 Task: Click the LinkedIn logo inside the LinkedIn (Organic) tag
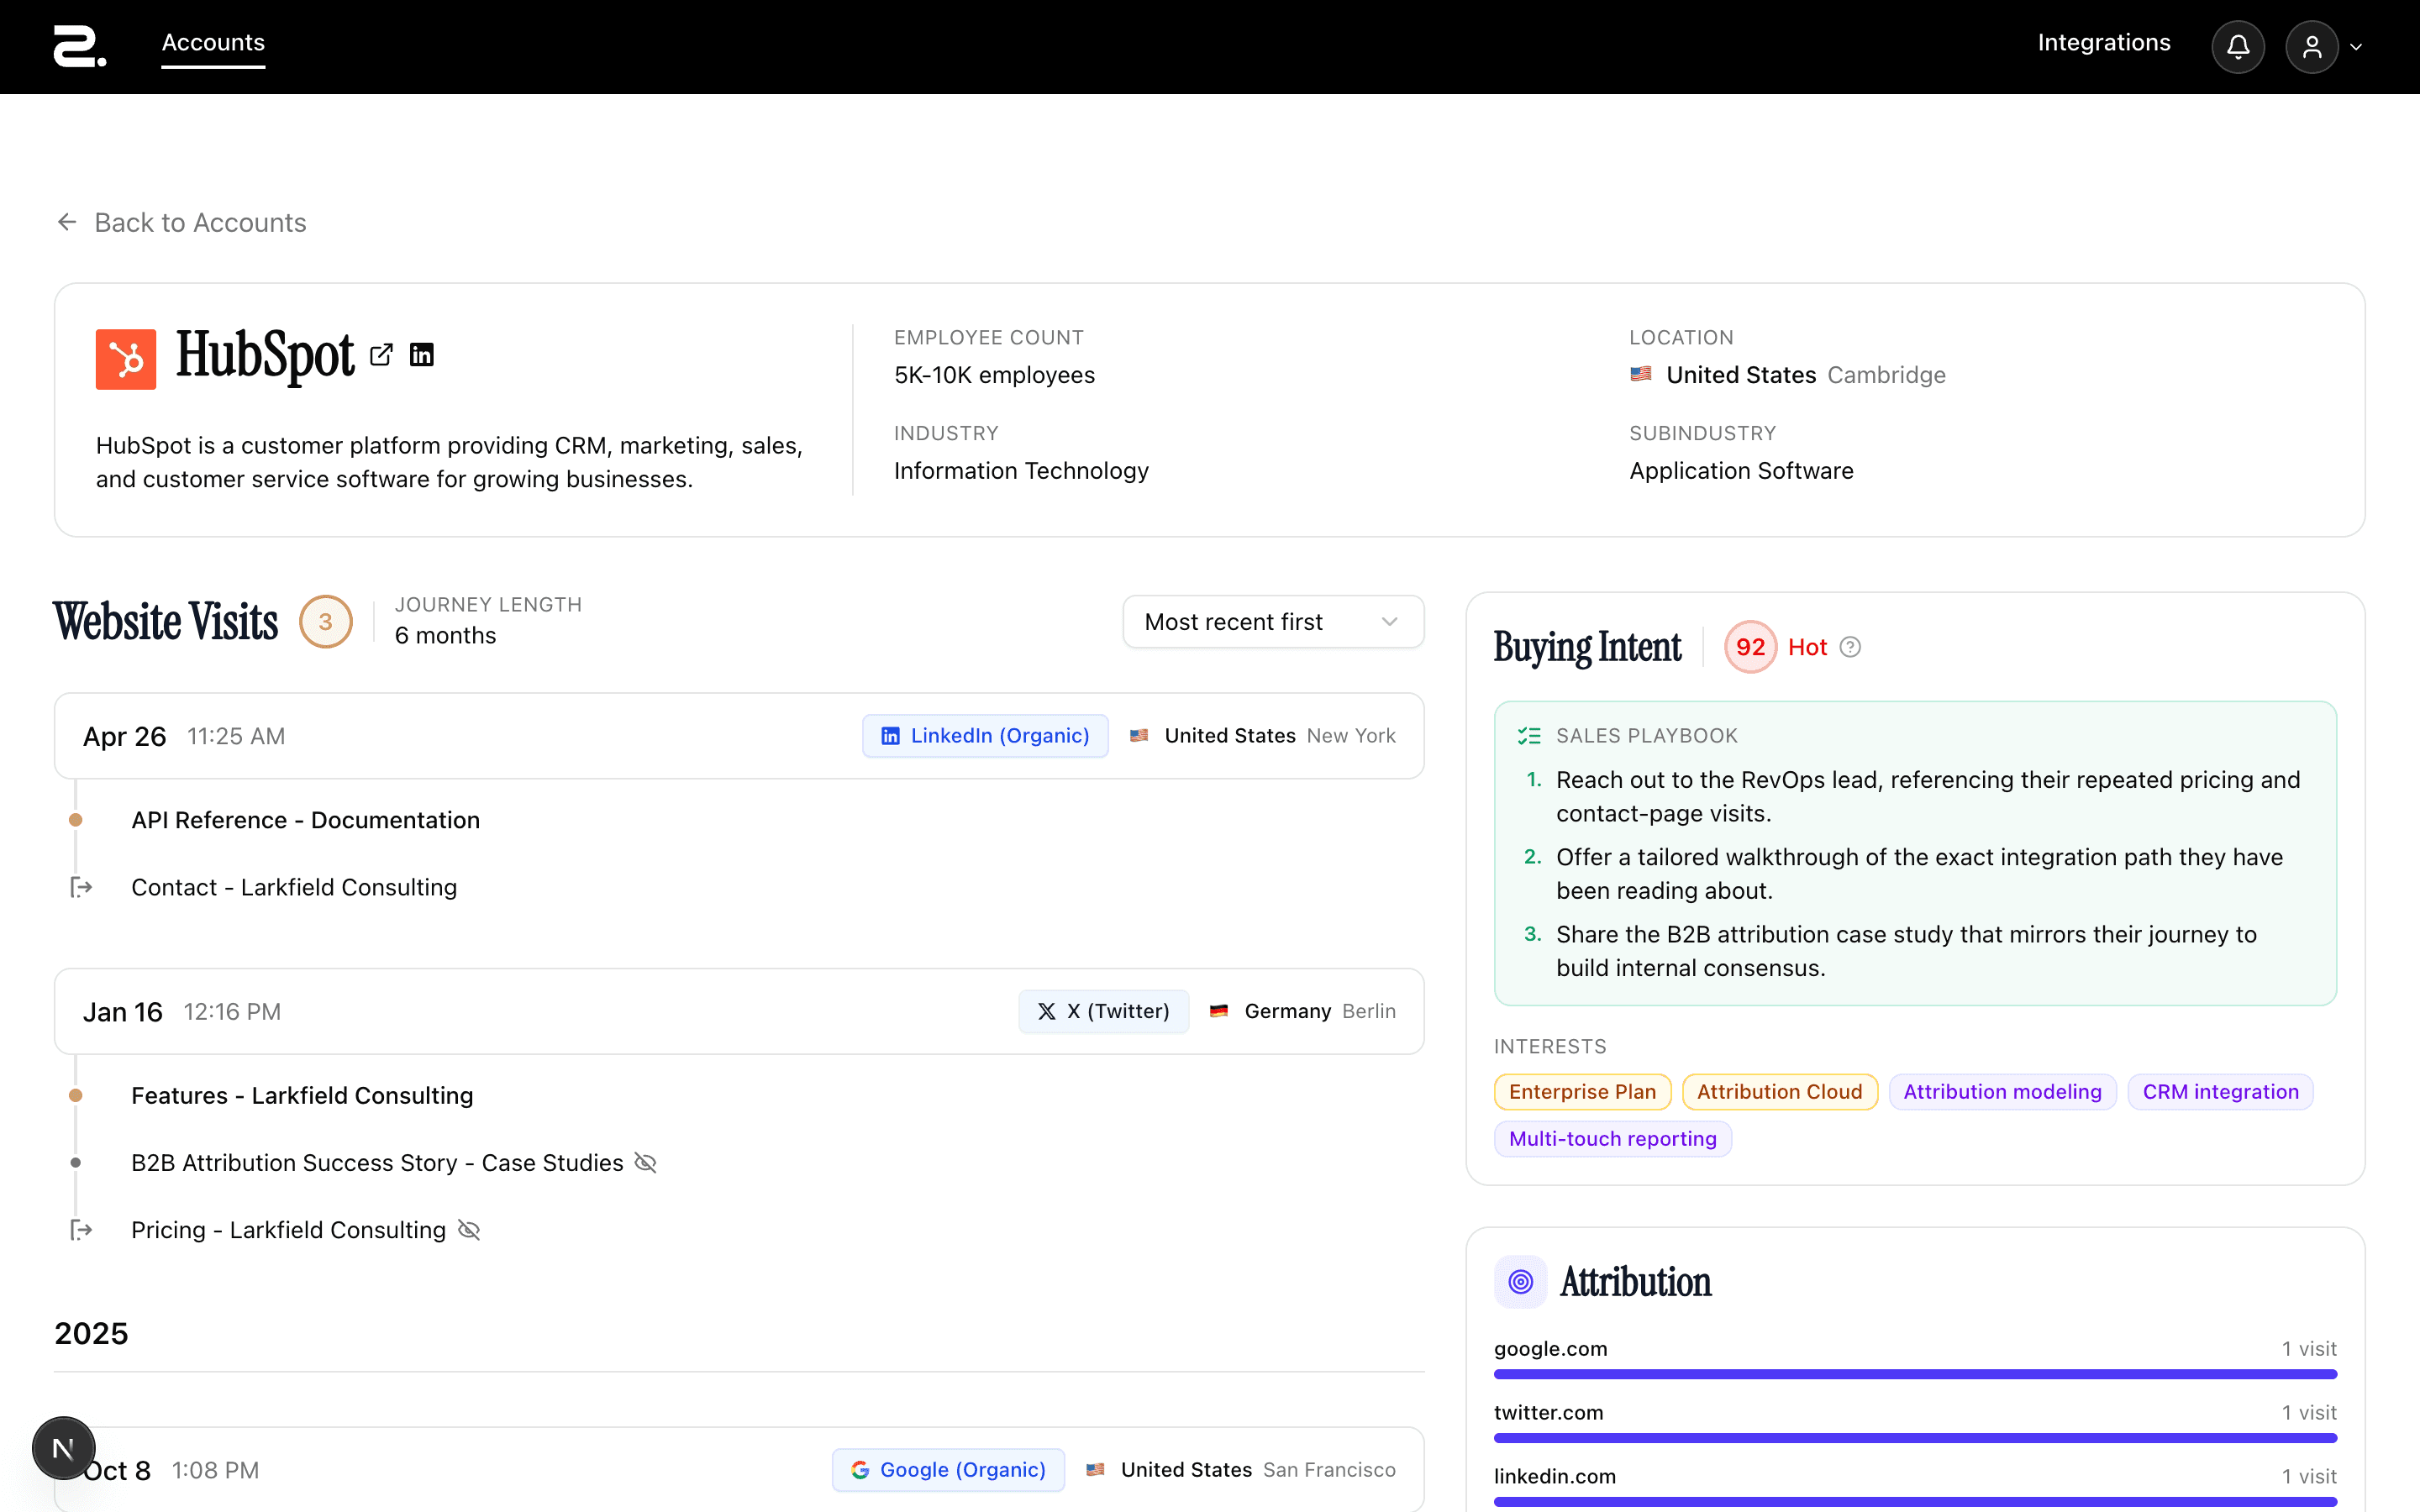click(890, 736)
